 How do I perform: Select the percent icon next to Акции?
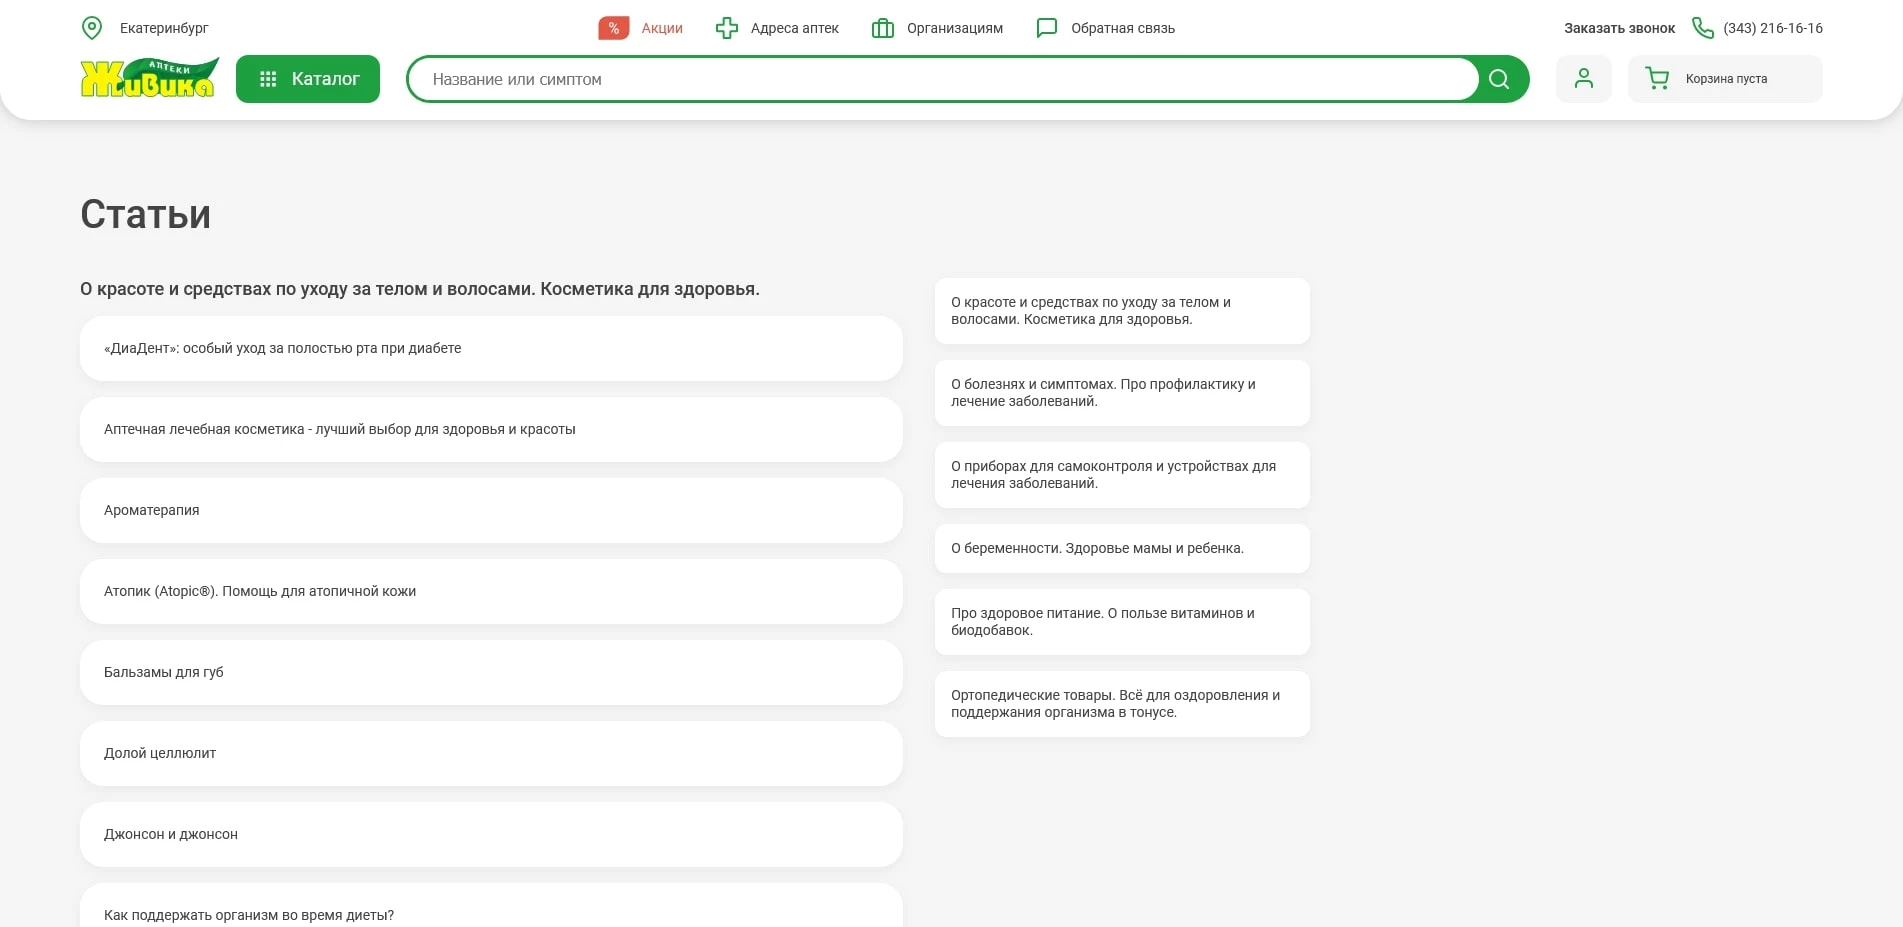tap(613, 28)
